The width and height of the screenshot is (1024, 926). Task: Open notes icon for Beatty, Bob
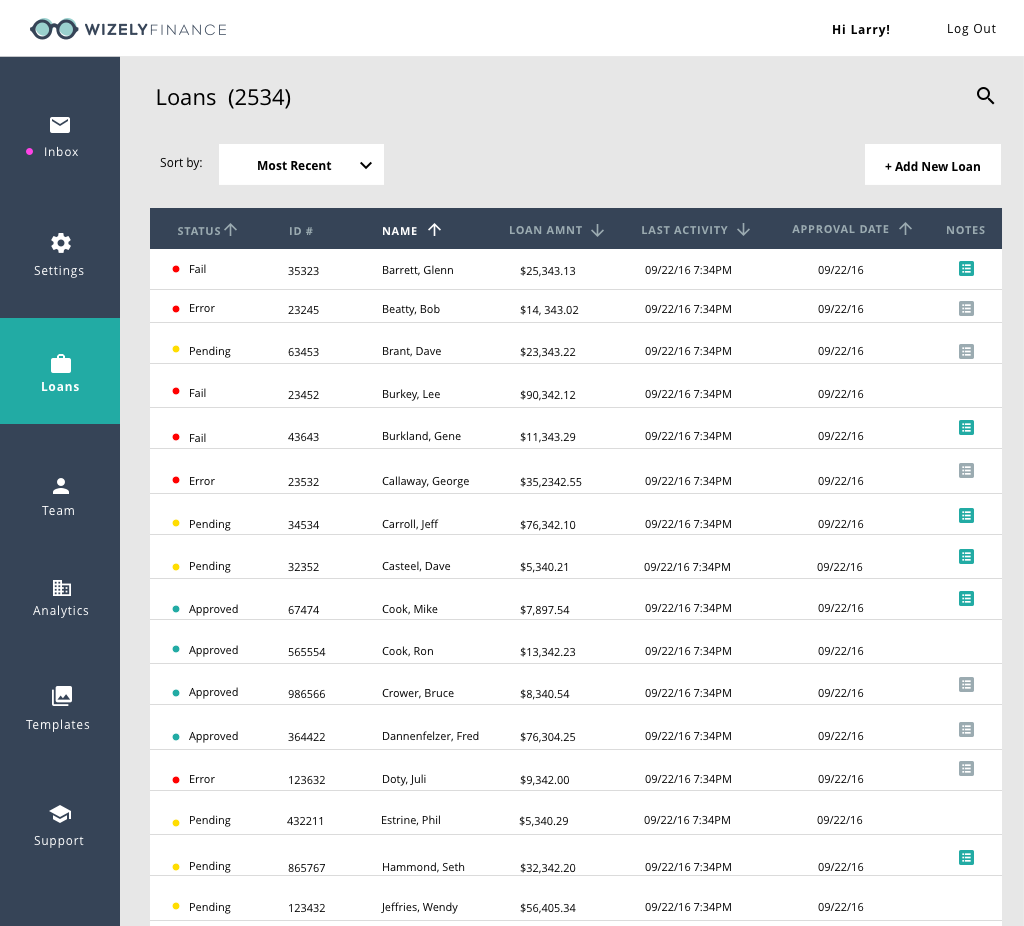tap(967, 308)
